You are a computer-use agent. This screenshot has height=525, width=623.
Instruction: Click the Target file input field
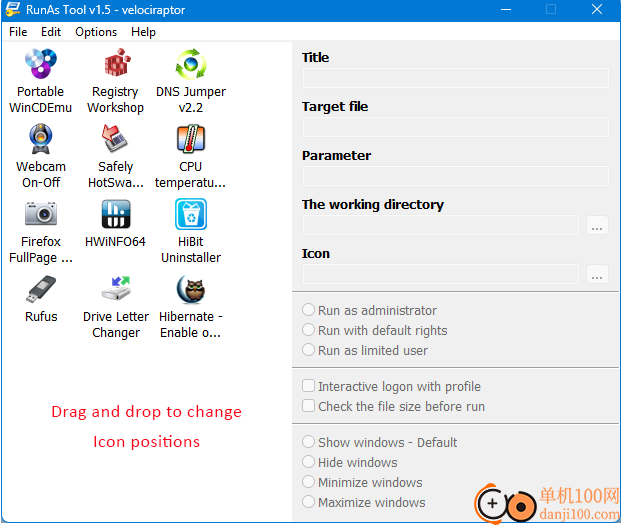[x=456, y=127]
